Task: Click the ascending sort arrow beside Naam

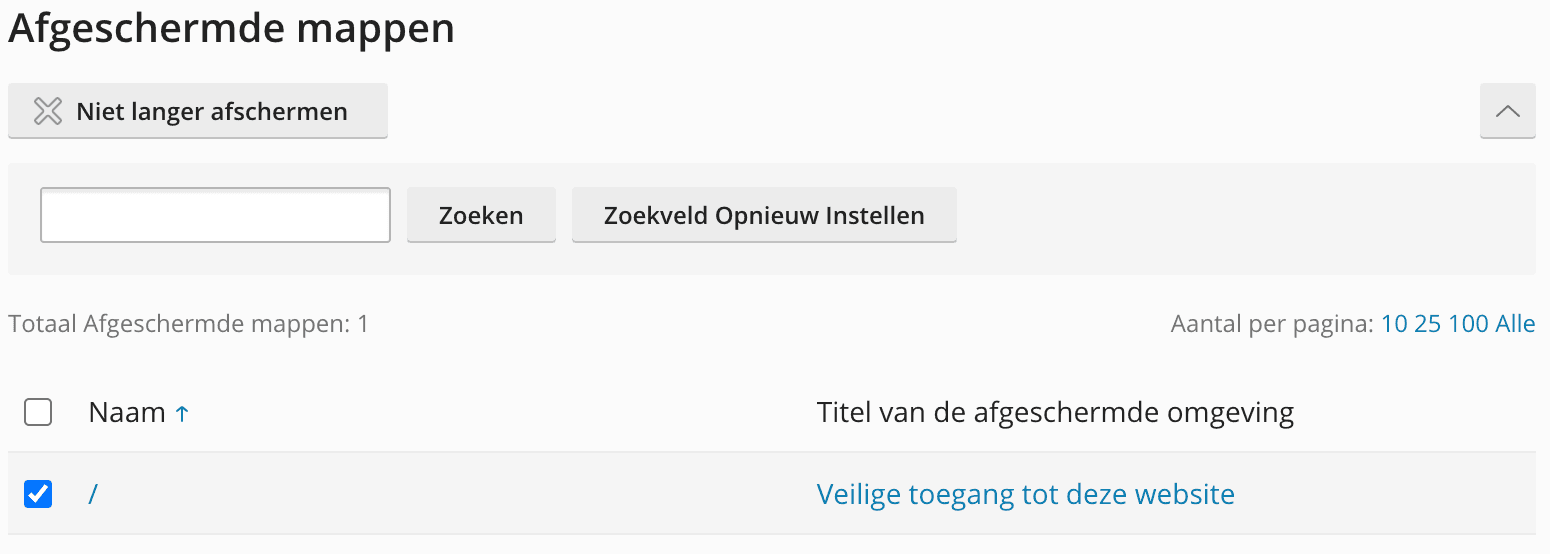Action: (x=182, y=413)
